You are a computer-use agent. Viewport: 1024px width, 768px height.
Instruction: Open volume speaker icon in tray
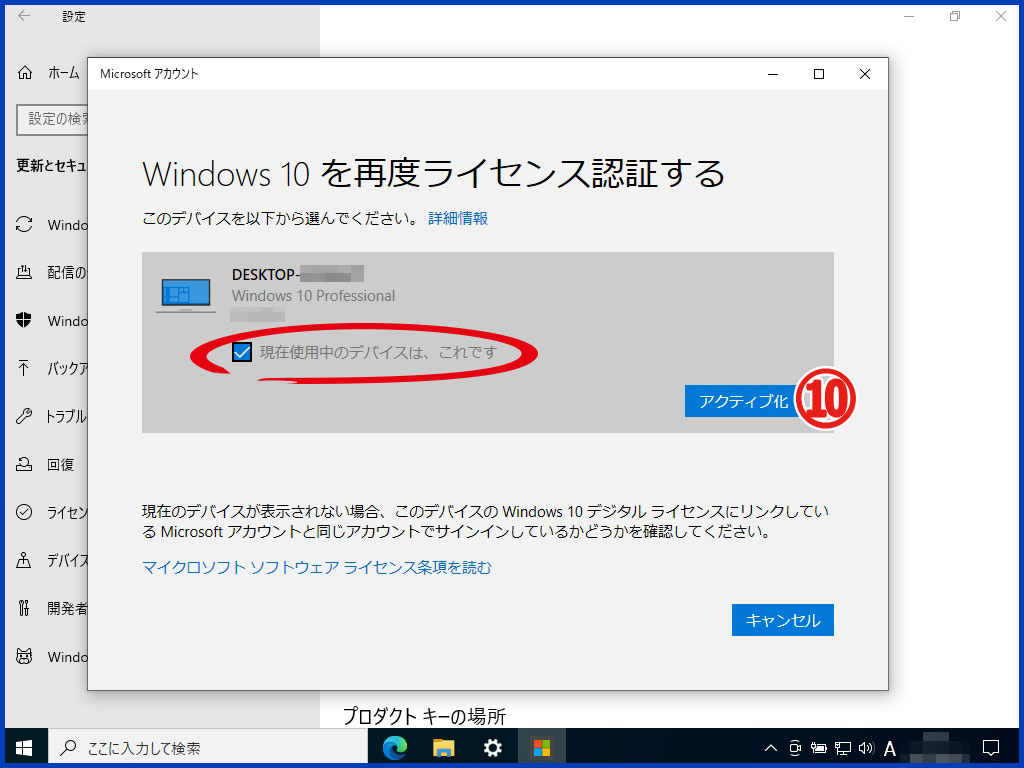point(867,748)
